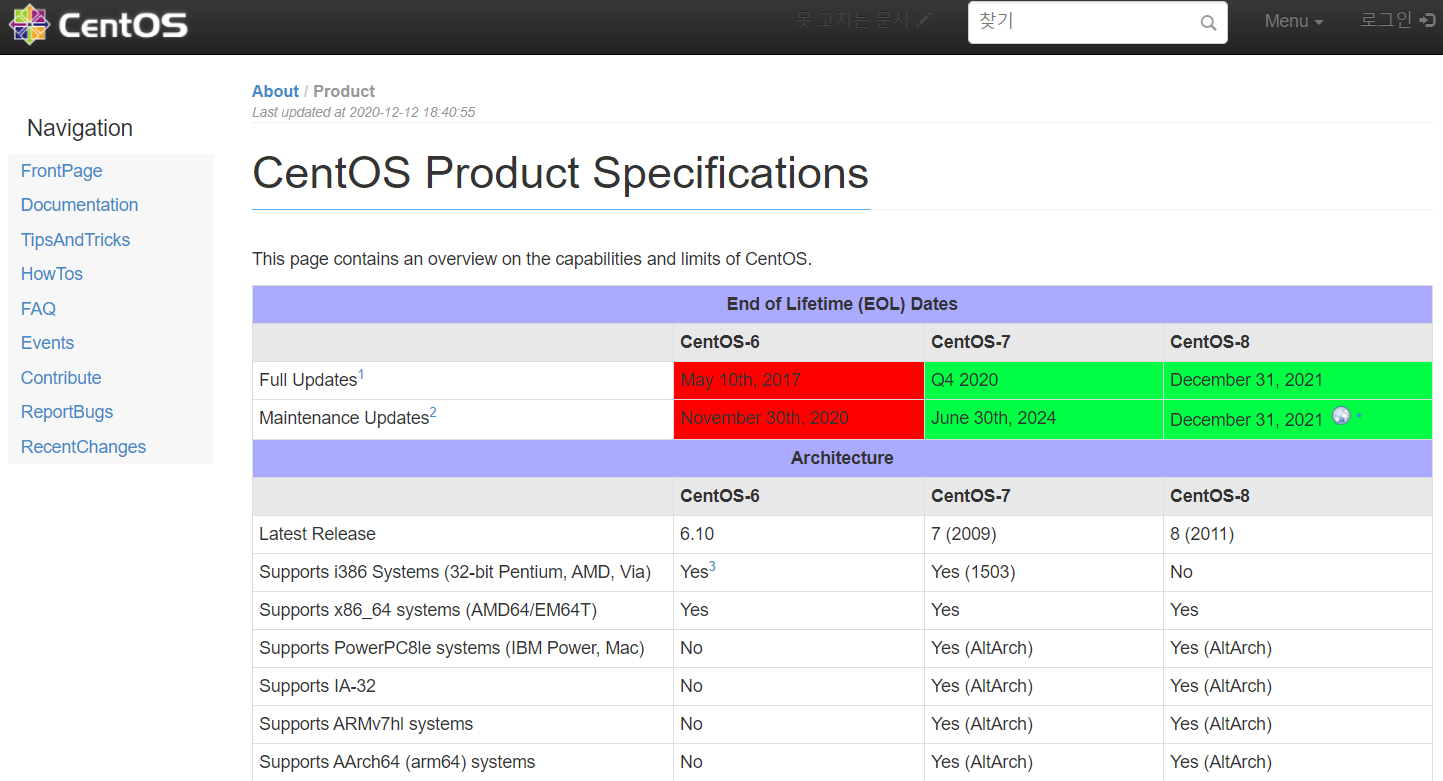Click the pencil icon beside 못 고치는 문서
Image resolution: width=1443 pixels, height=781 pixels.
(923, 20)
